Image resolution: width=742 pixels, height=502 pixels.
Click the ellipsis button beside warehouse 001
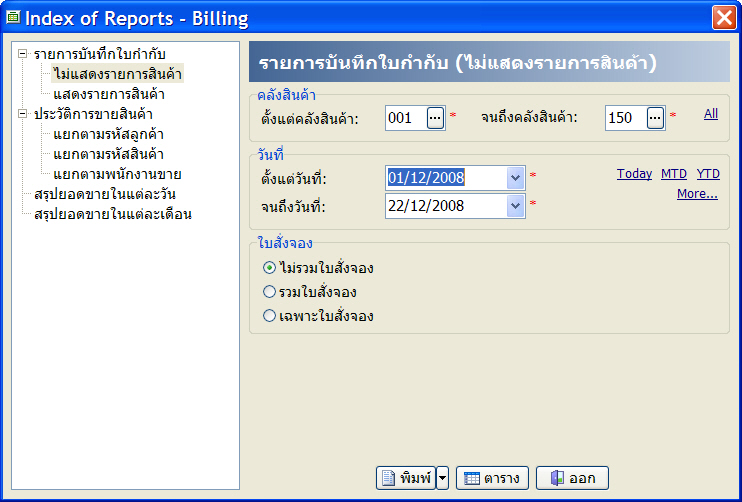[x=435, y=118]
